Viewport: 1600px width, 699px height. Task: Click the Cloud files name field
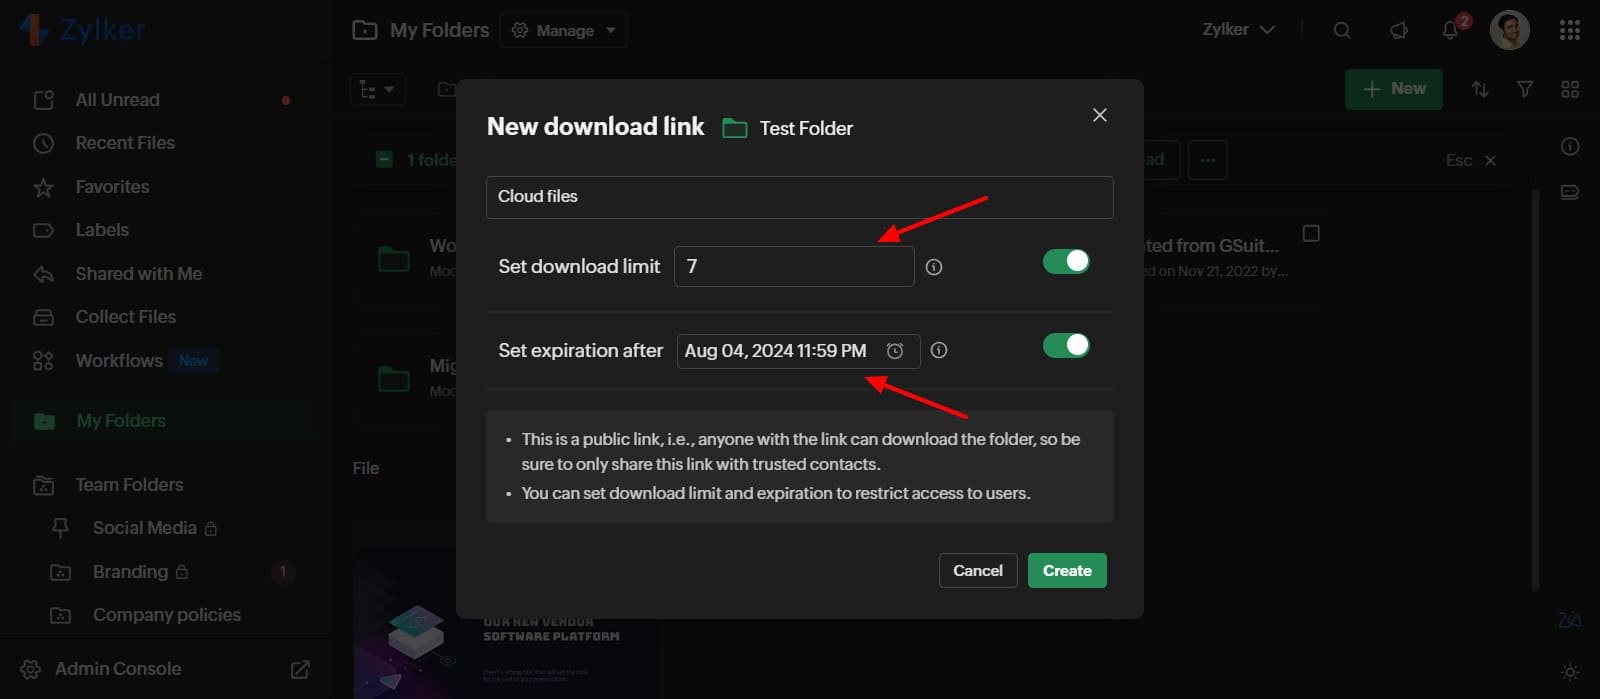pos(799,197)
